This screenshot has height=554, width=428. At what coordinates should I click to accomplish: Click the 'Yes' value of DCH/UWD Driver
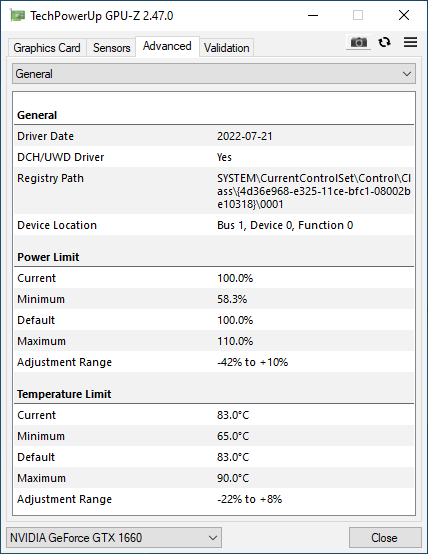point(224,157)
